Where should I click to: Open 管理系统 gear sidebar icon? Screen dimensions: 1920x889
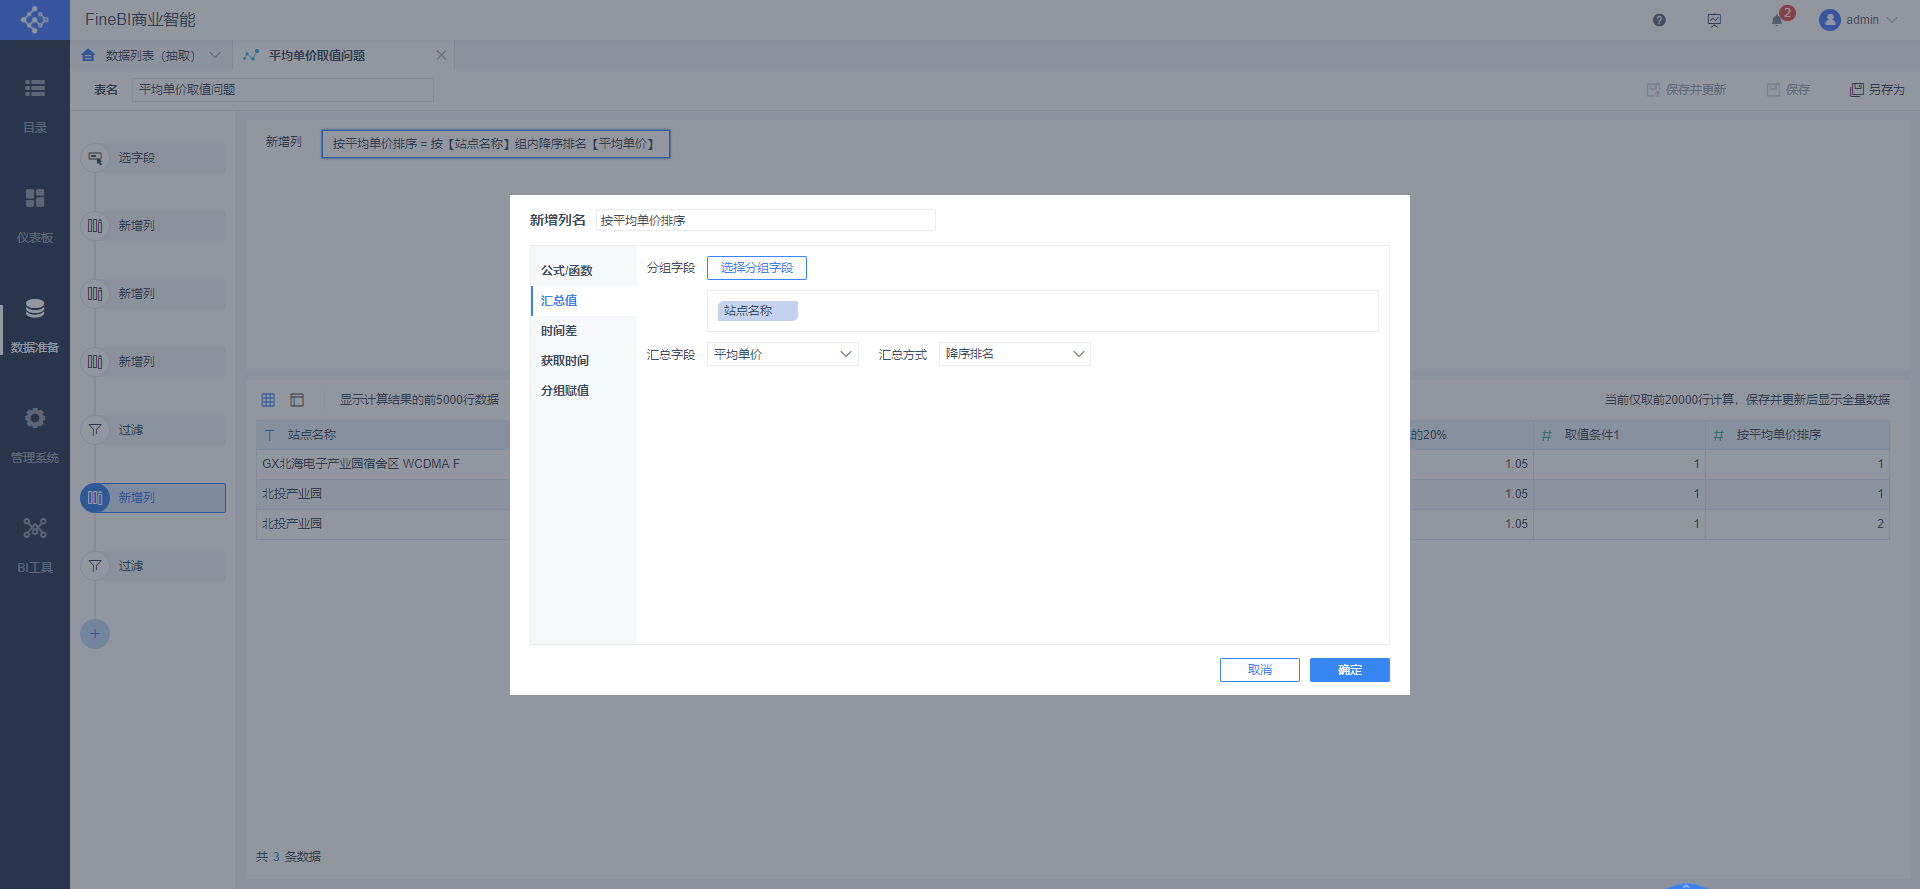(35, 418)
